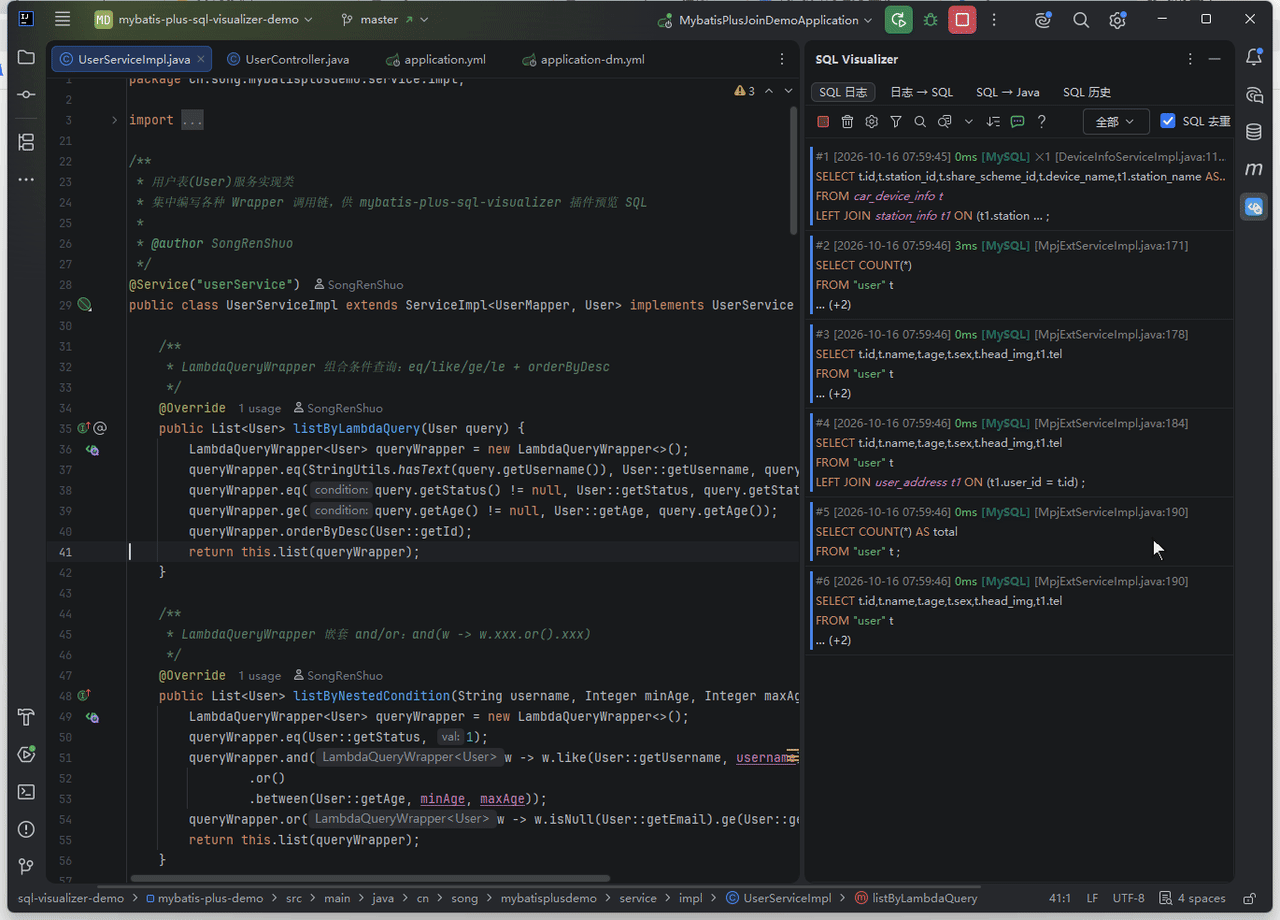This screenshot has width=1280, height=920.
Task: Expand the folded import block
Action: pos(115,121)
